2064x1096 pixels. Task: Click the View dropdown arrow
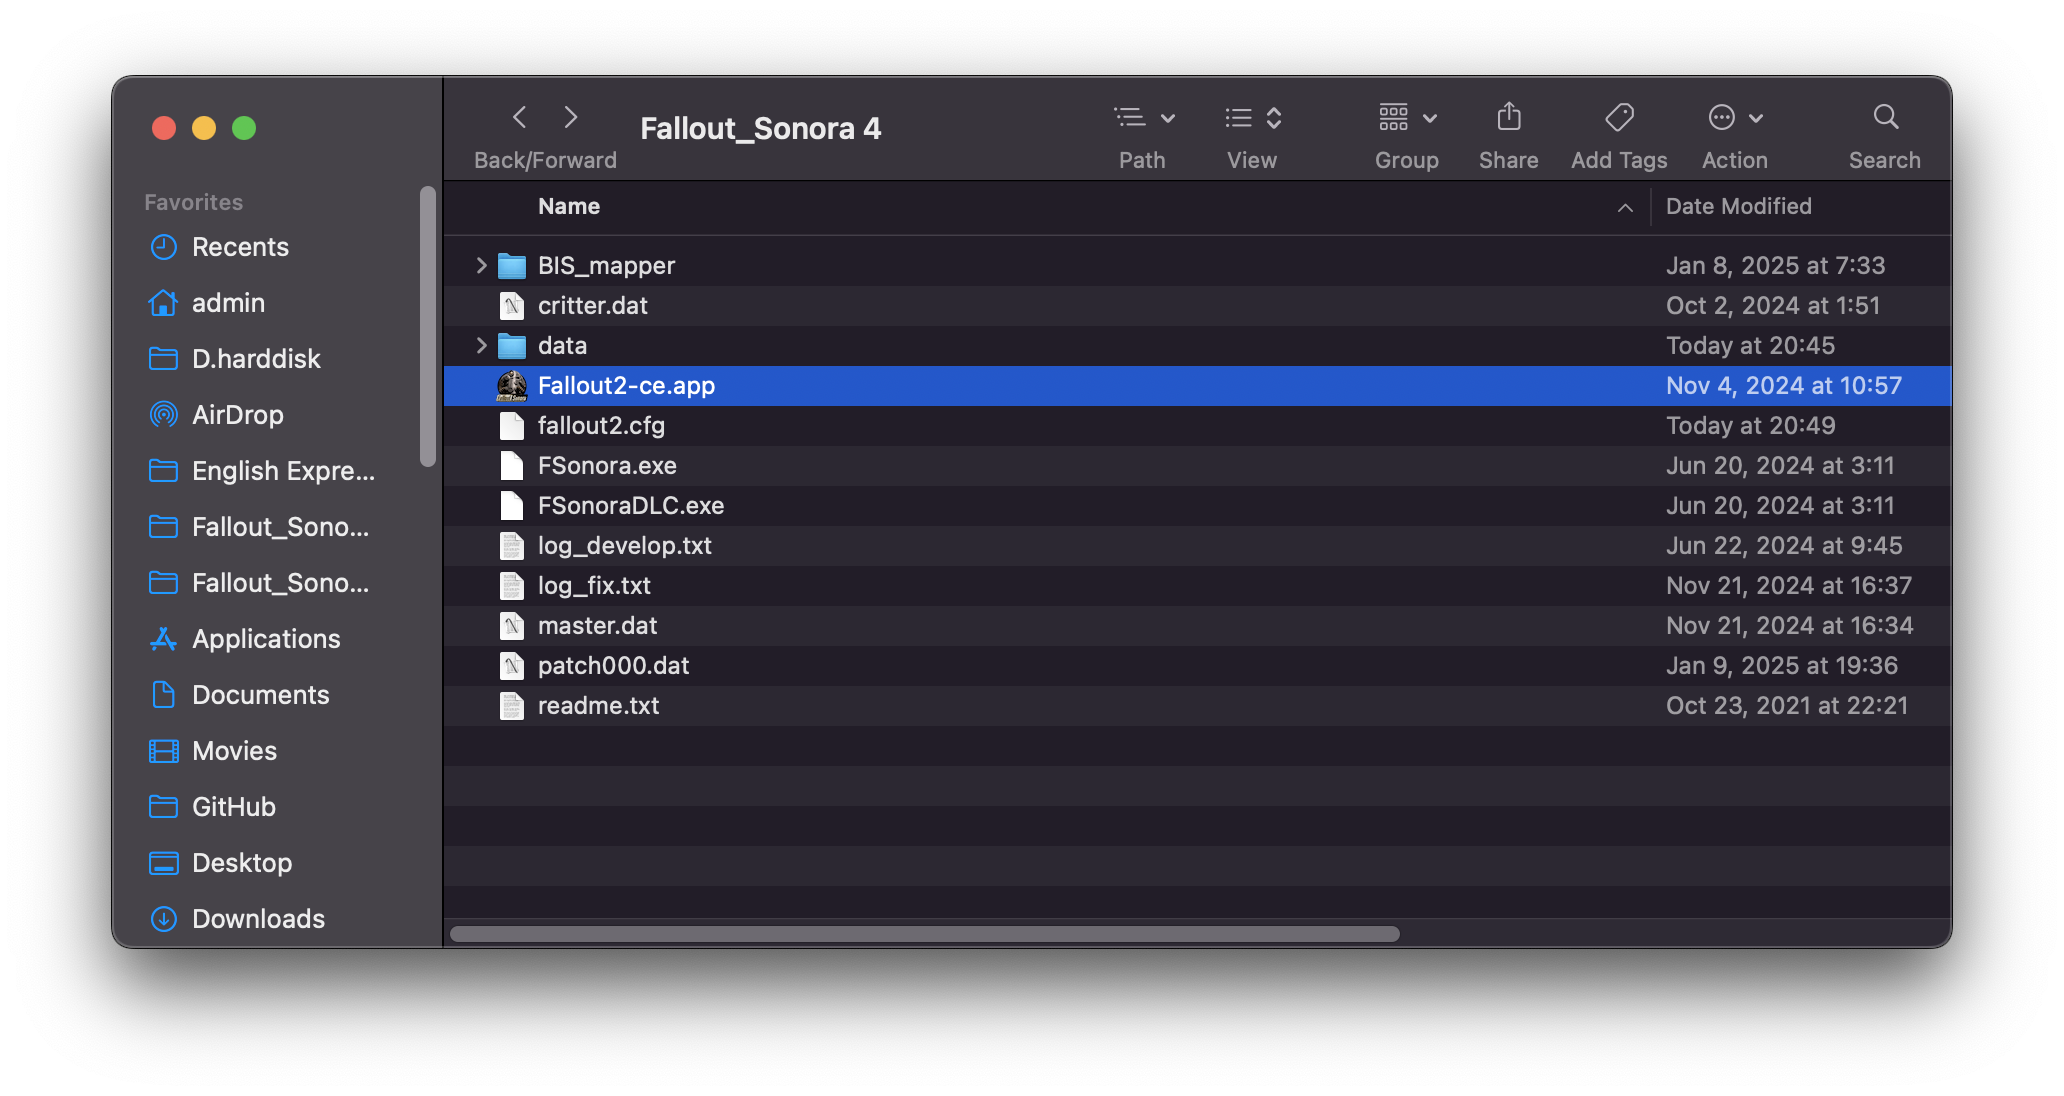[x=1274, y=119]
